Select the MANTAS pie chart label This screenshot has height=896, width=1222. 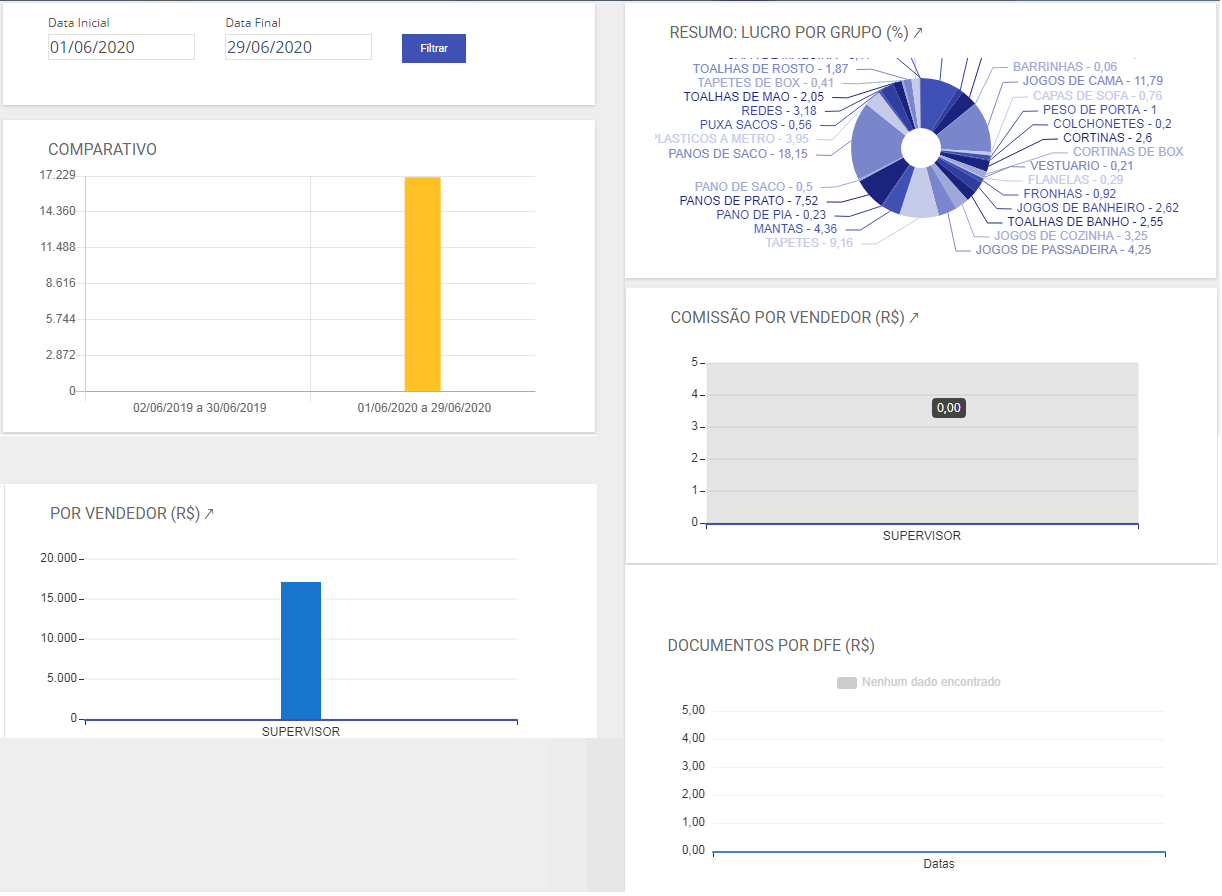tap(795, 229)
